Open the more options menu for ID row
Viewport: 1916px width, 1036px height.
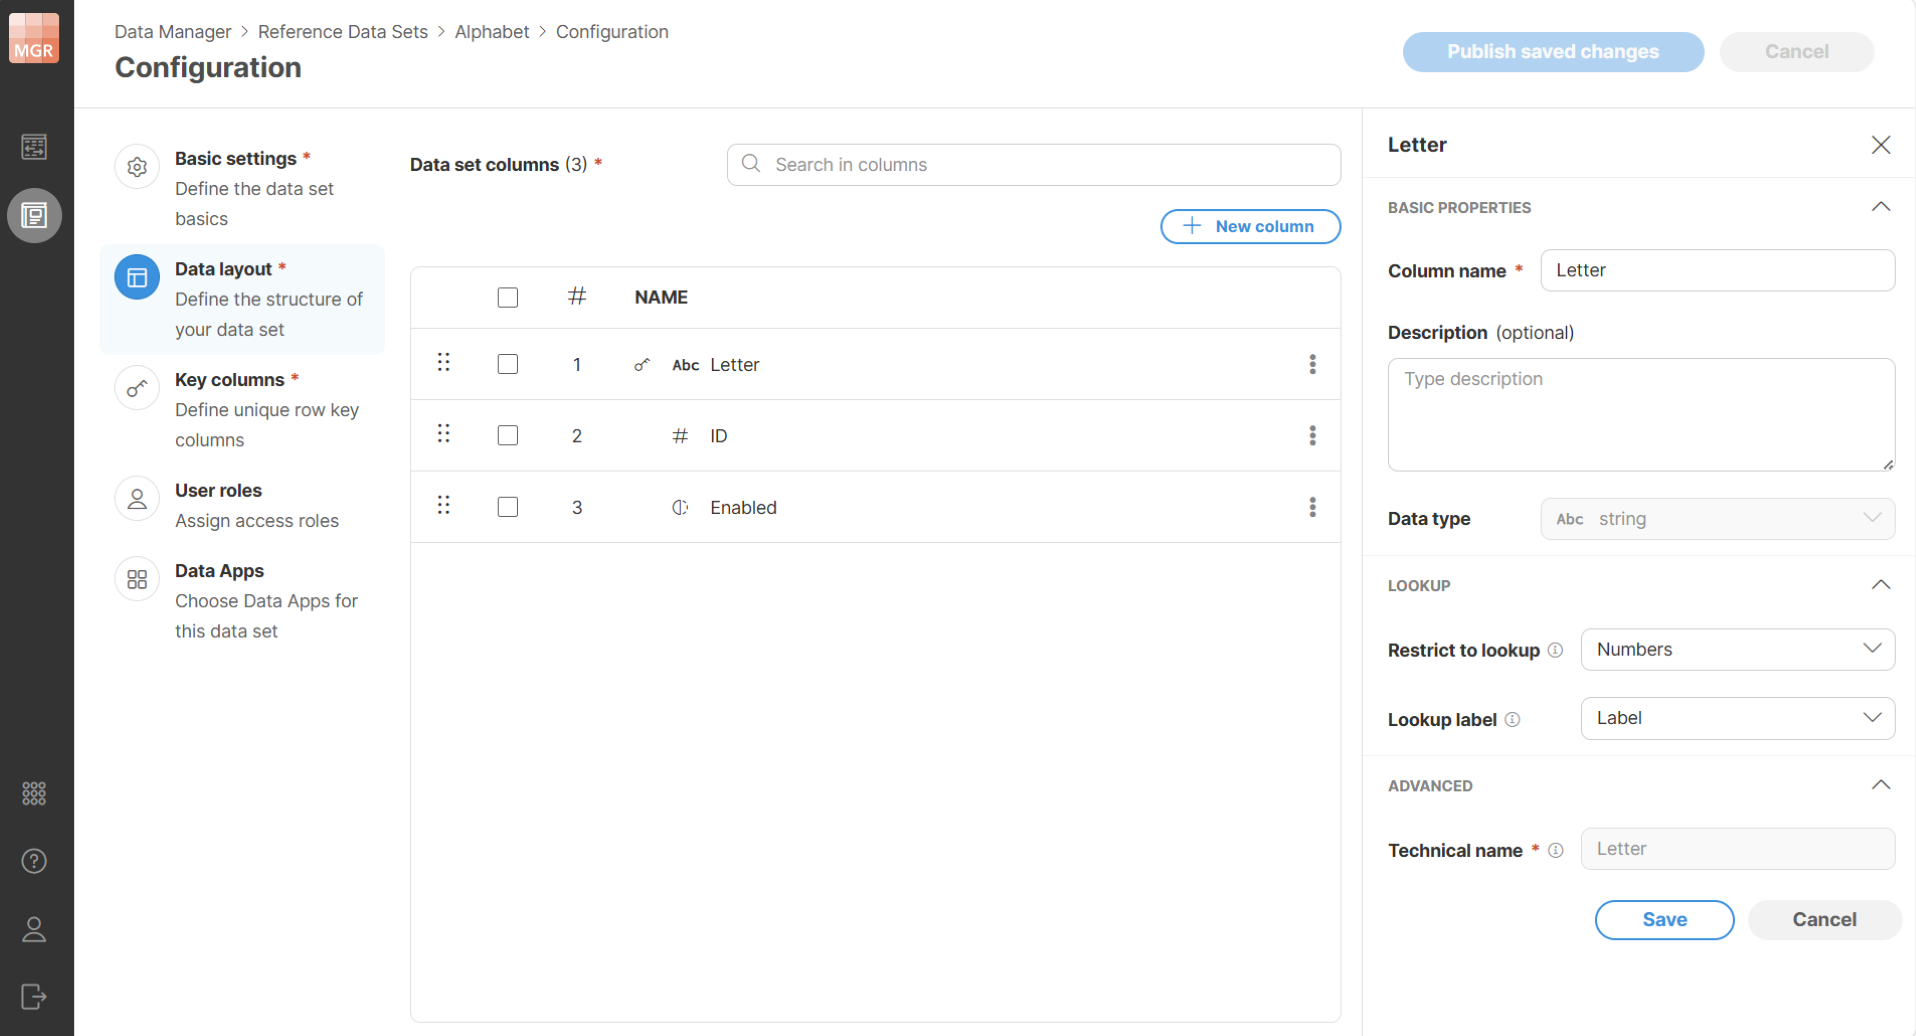coord(1312,435)
